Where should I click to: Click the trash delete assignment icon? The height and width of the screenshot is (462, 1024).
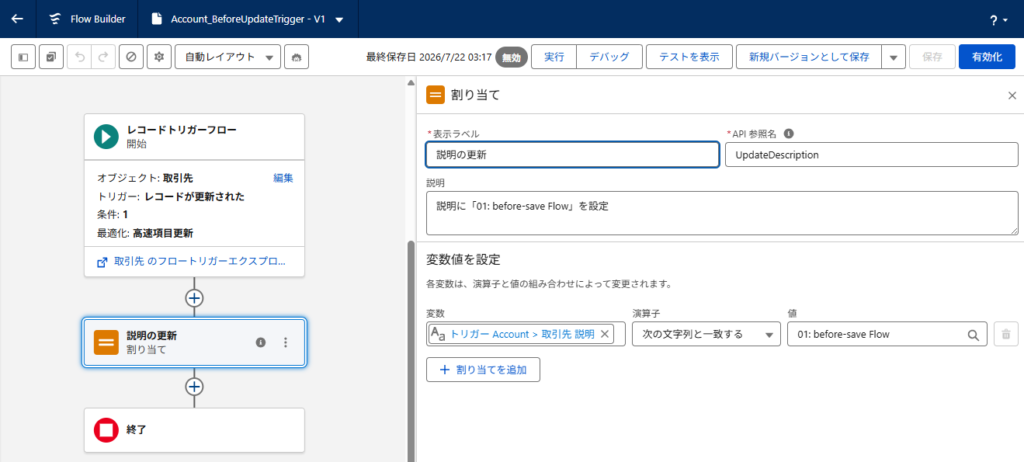[x=1006, y=334]
